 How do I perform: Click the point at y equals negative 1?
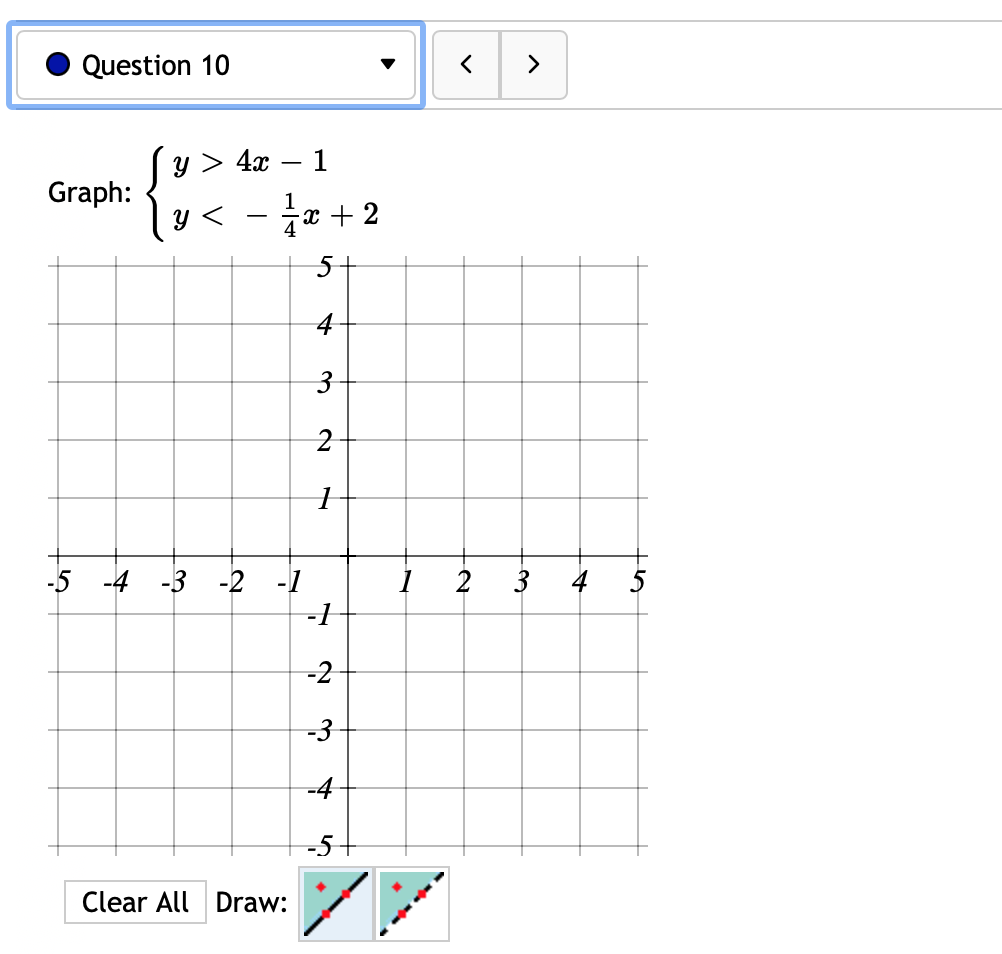point(350,615)
